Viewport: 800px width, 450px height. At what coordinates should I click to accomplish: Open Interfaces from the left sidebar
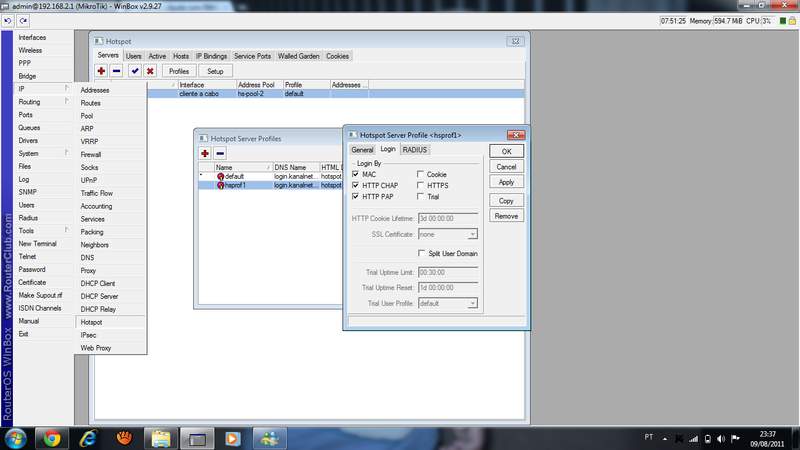tap(32, 37)
